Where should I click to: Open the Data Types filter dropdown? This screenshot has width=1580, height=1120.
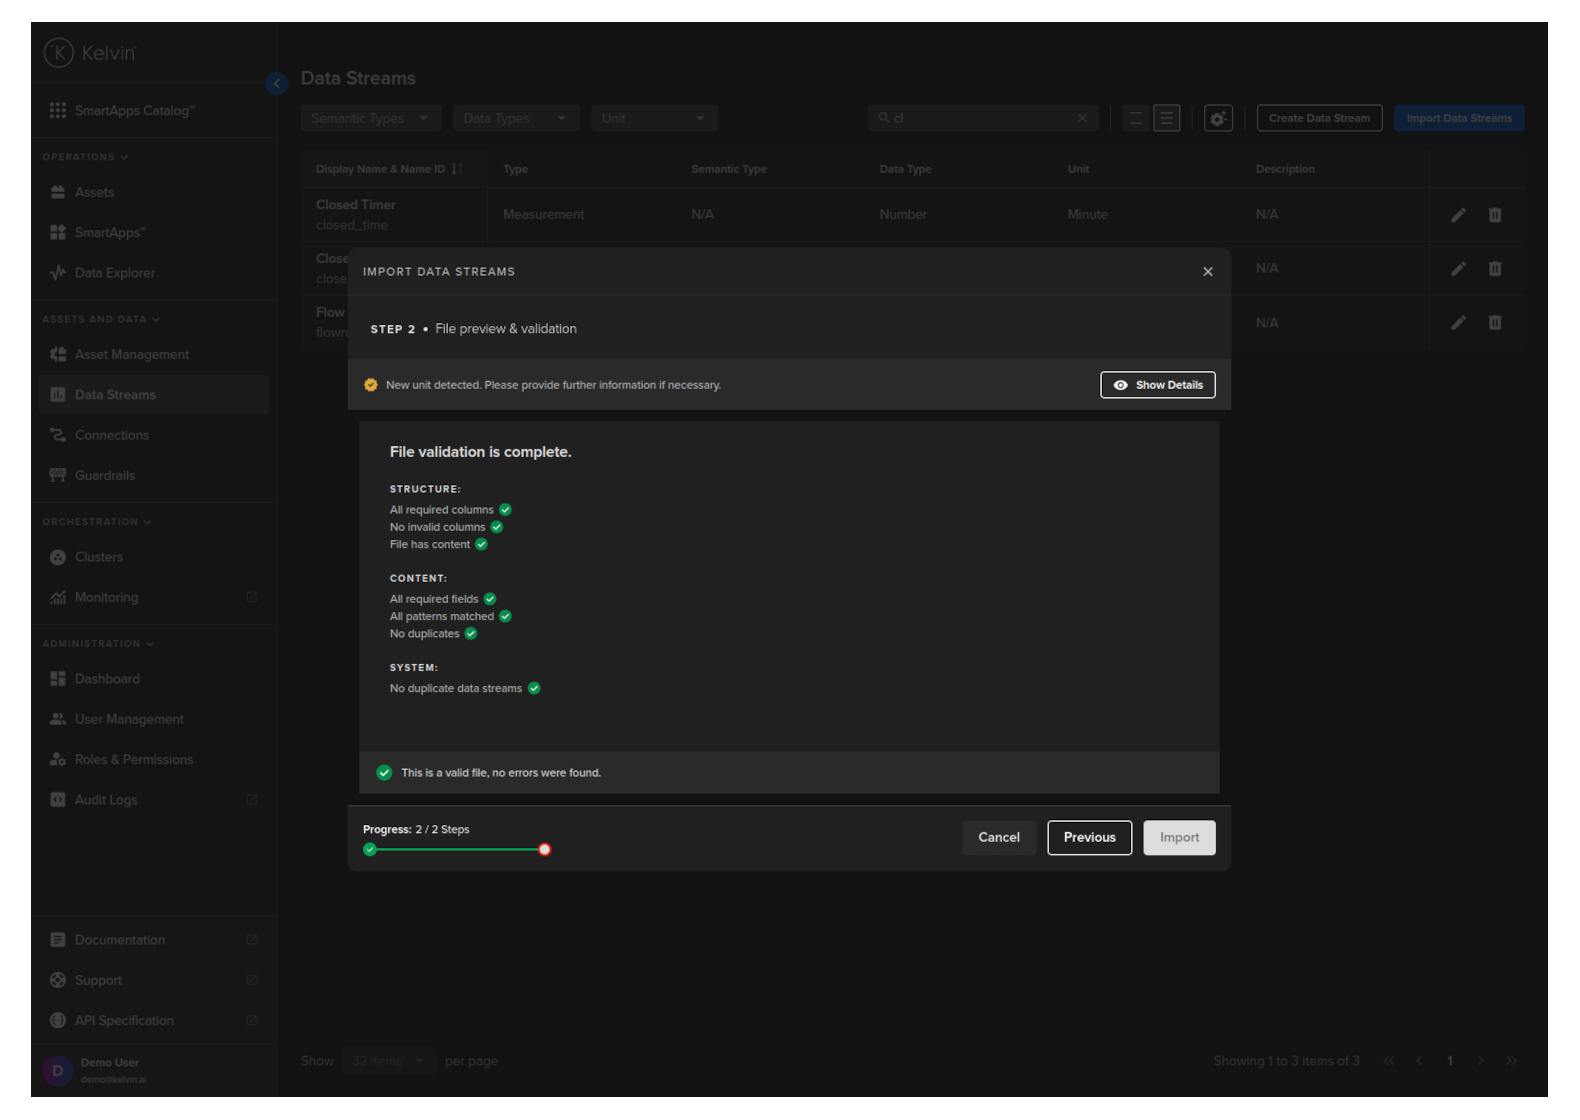tap(515, 118)
